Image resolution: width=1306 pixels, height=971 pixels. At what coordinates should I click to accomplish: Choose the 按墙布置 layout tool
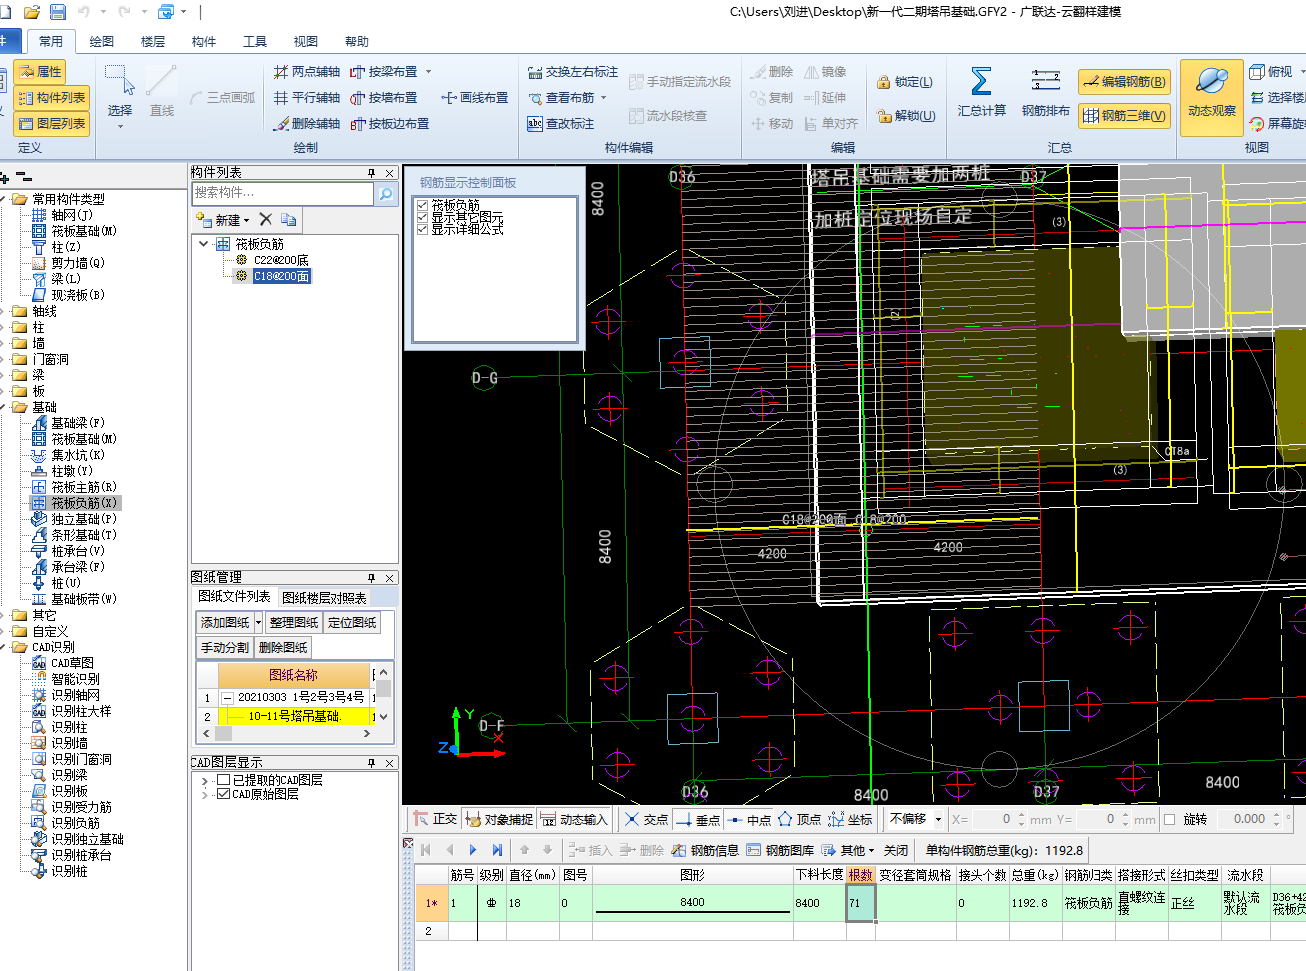pos(384,98)
